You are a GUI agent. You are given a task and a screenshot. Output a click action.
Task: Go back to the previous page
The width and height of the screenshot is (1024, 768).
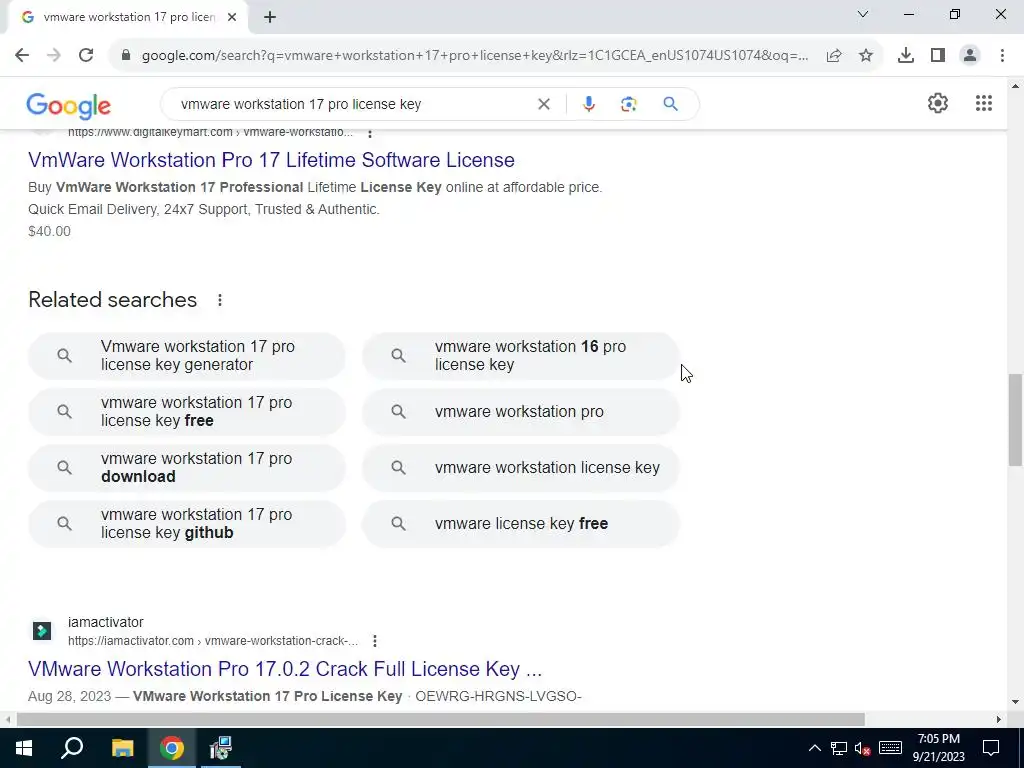click(x=22, y=56)
